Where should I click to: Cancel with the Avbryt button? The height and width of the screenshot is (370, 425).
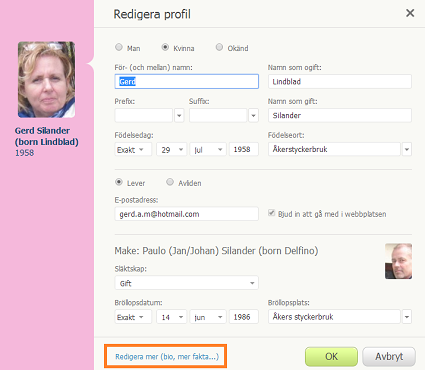[389, 357]
